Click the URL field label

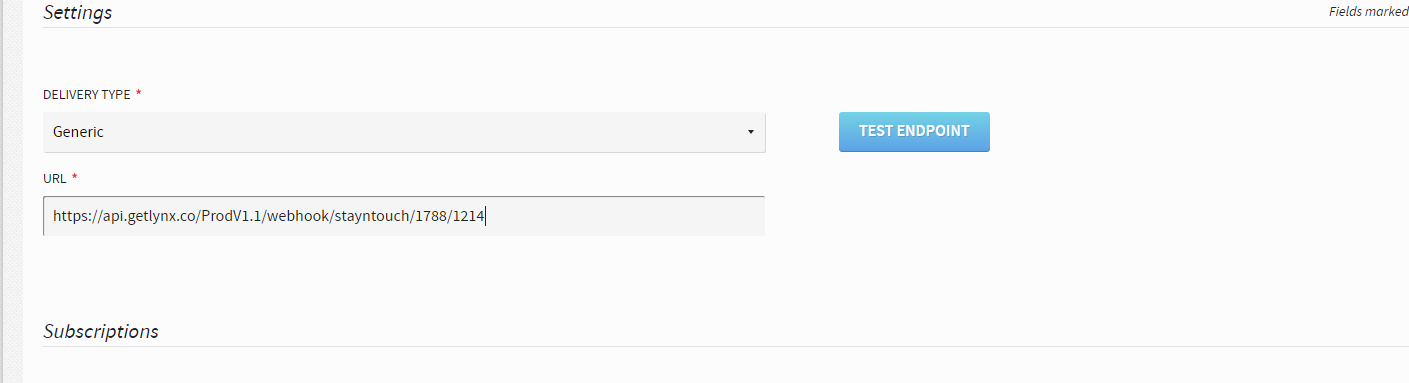pyautogui.click(x=54, y=178)
